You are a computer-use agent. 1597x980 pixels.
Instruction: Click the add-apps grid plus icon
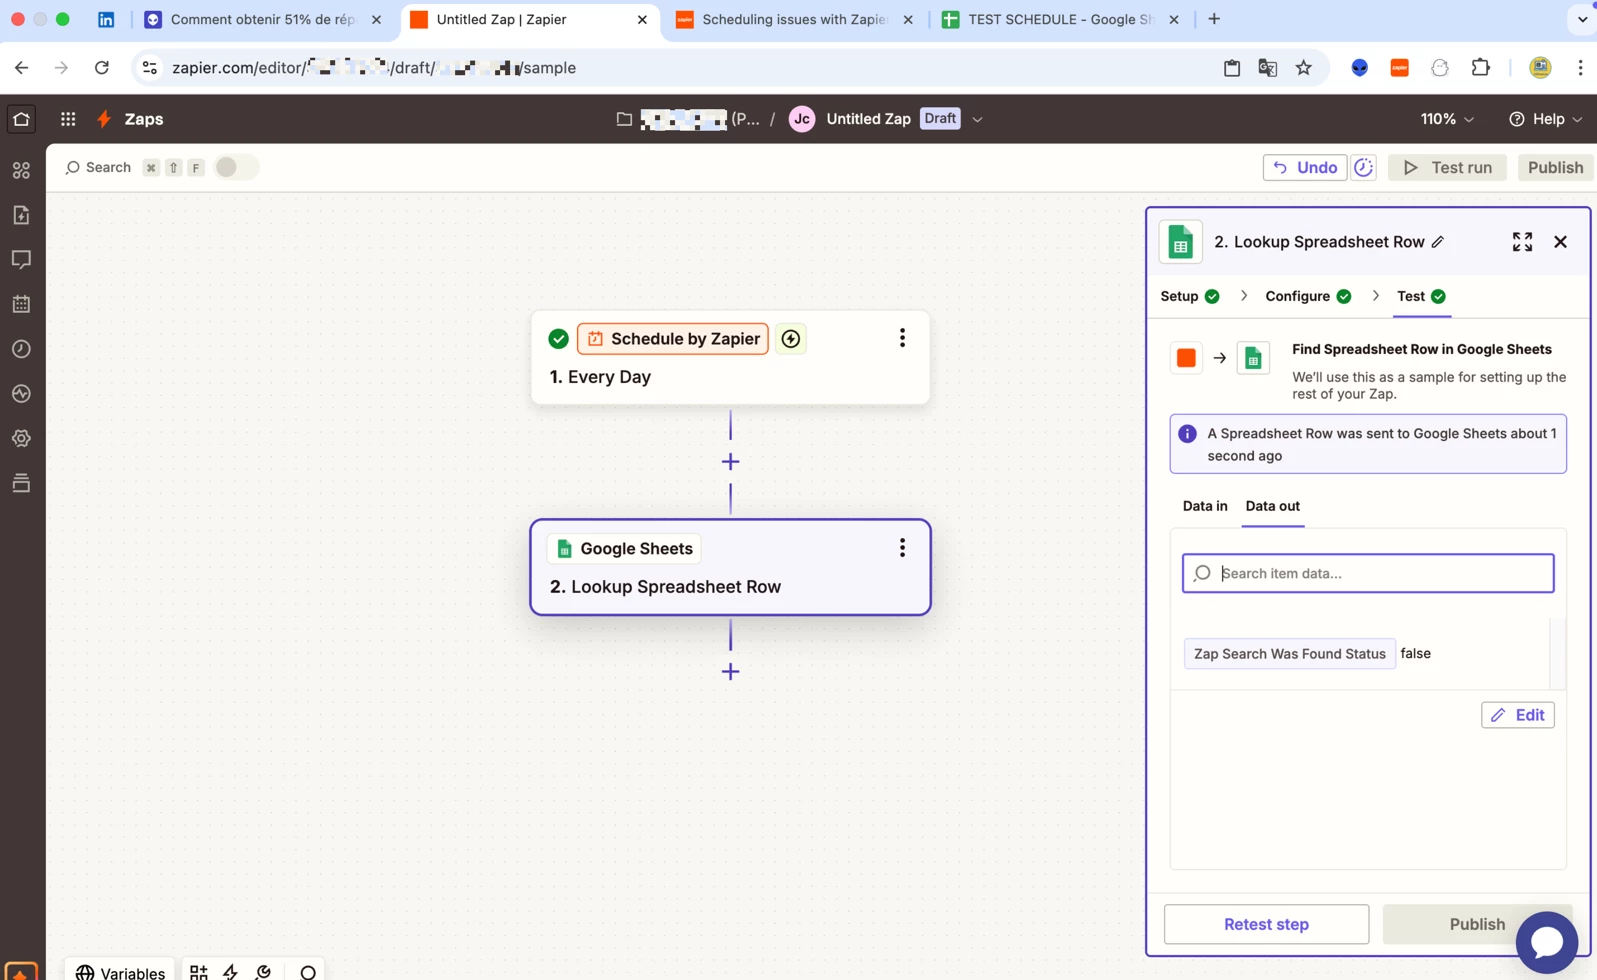198,972
